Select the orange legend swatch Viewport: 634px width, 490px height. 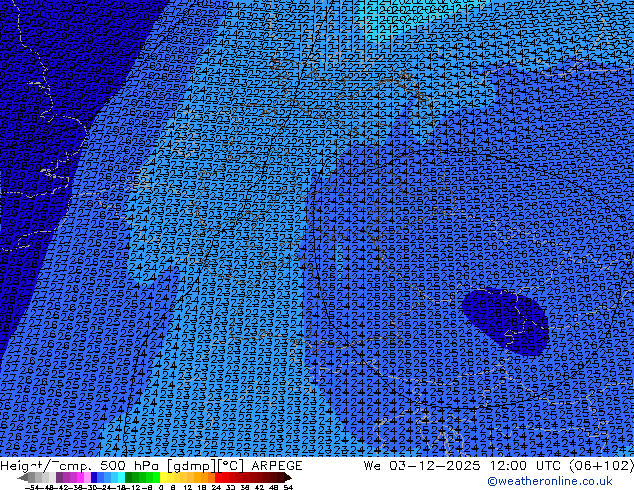(211, 477)
